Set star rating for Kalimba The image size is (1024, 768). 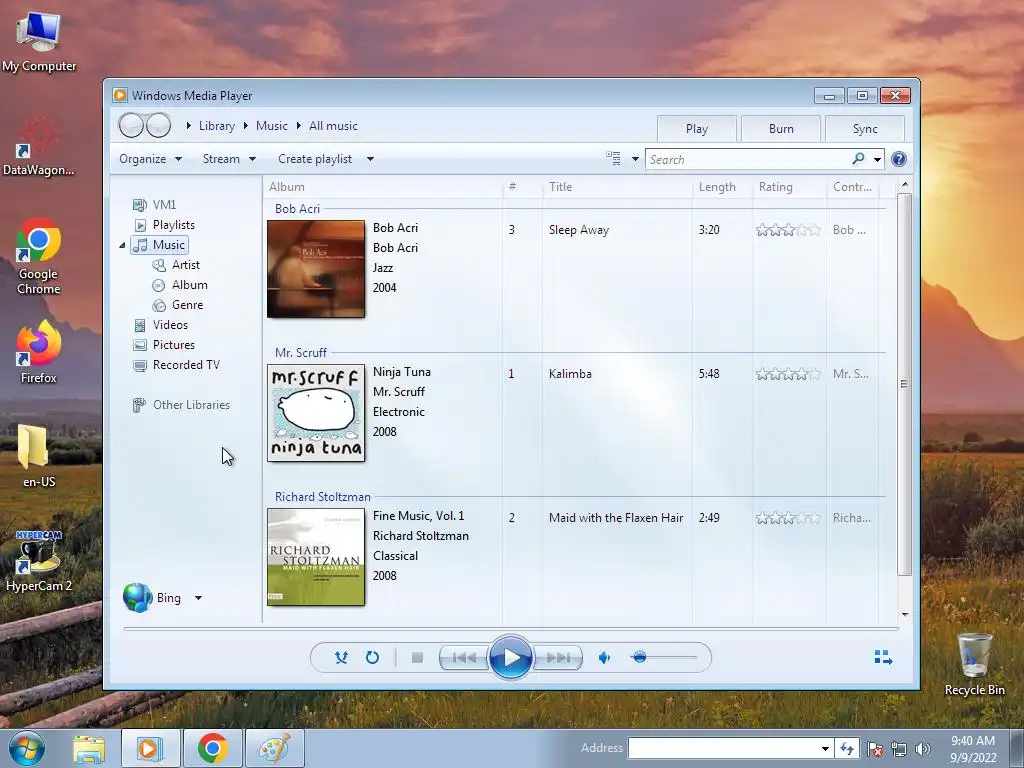788,374
